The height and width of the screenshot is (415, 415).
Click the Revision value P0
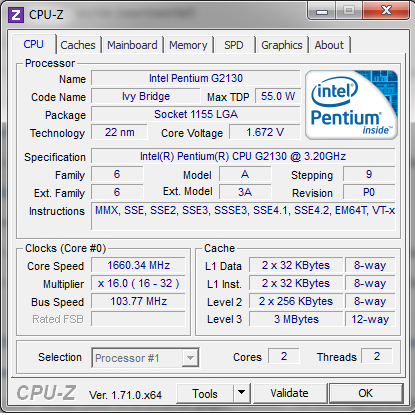click(x=369, y=192)
